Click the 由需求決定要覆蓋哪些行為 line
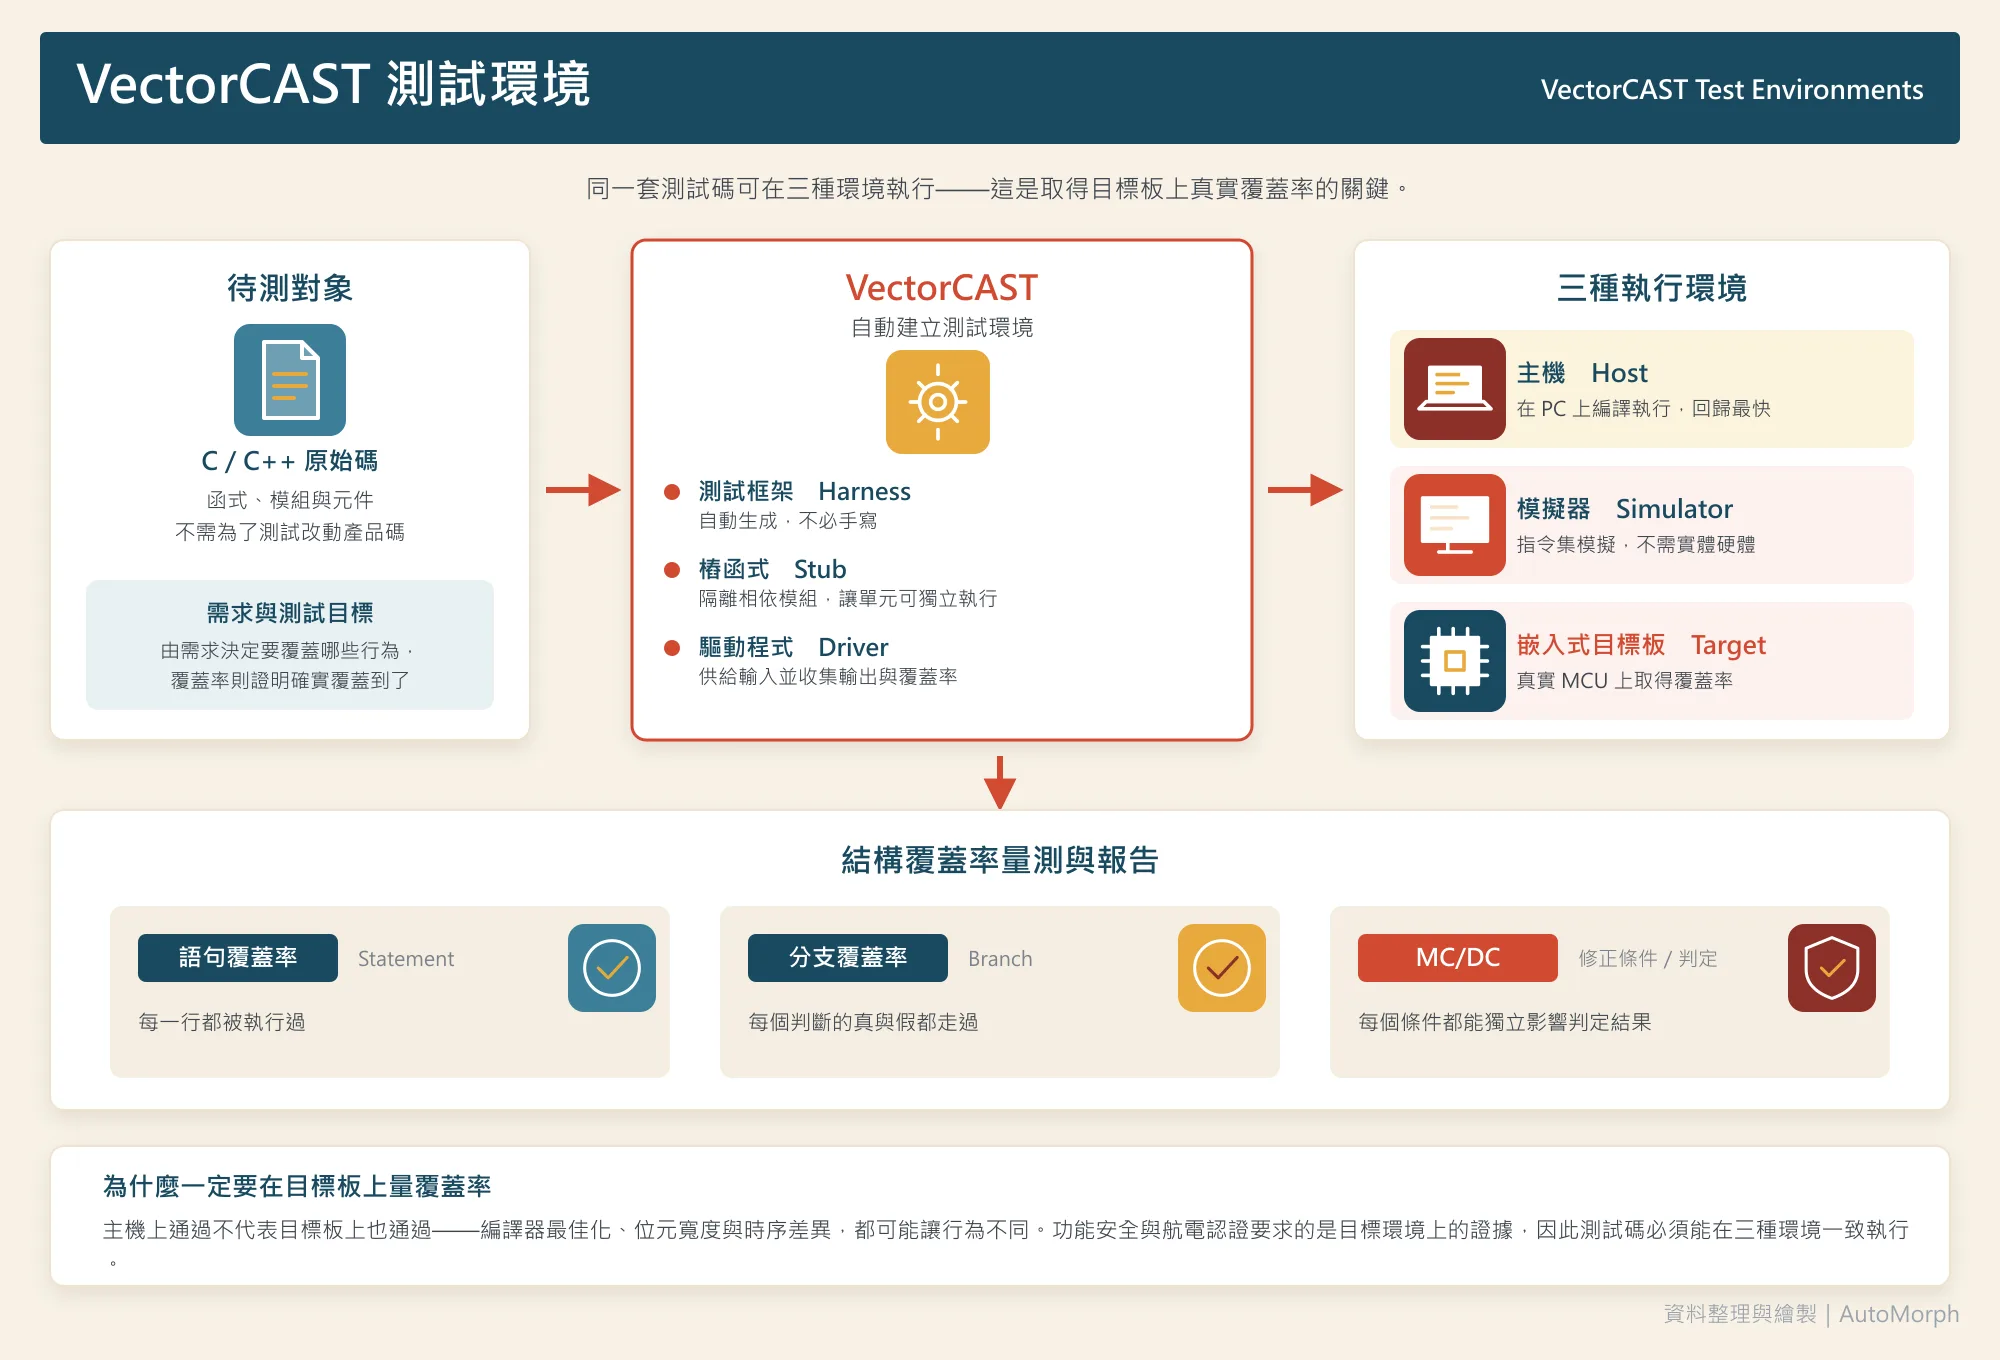Viewport: 2000px width, 1360px height. 287,651
